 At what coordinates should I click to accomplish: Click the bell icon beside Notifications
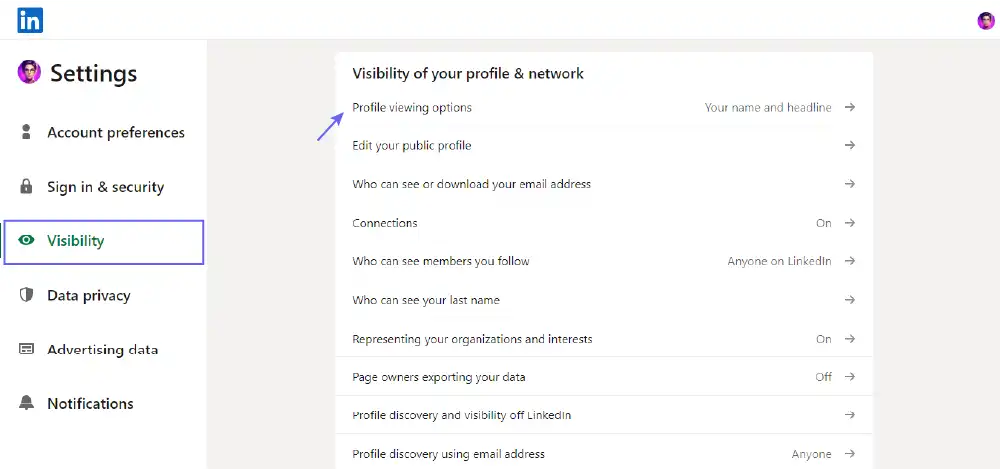27,404
